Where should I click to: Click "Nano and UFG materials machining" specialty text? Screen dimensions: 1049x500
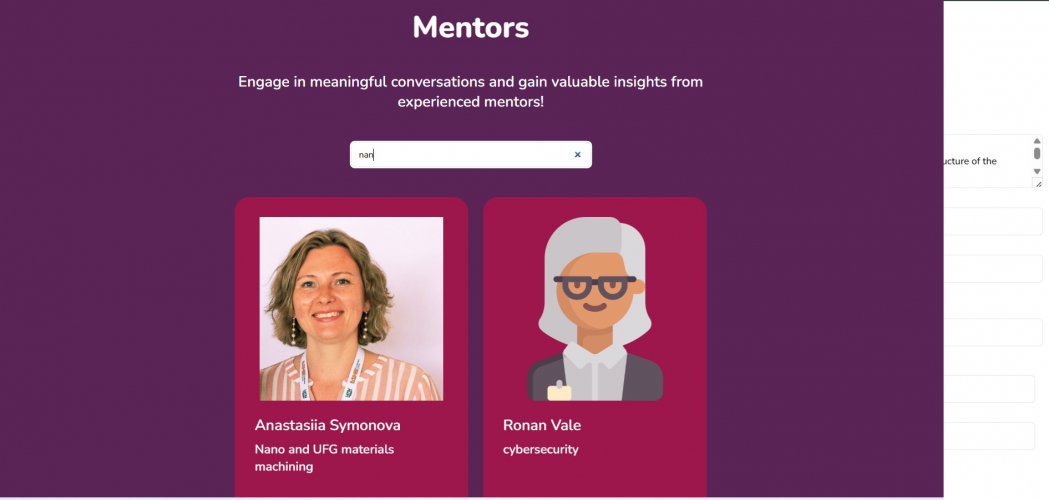point(324,458)
